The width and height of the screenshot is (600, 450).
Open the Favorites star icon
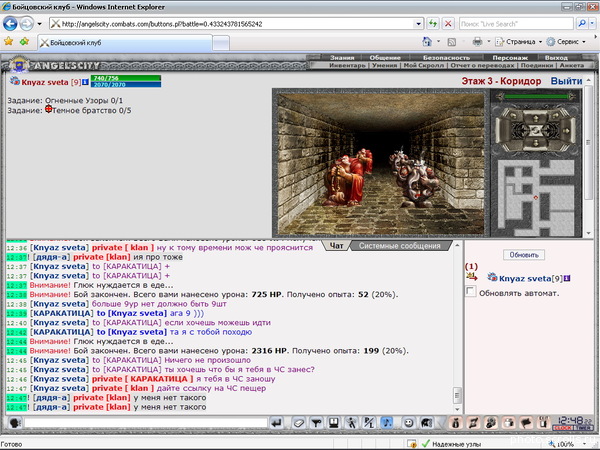pos(8,41)
